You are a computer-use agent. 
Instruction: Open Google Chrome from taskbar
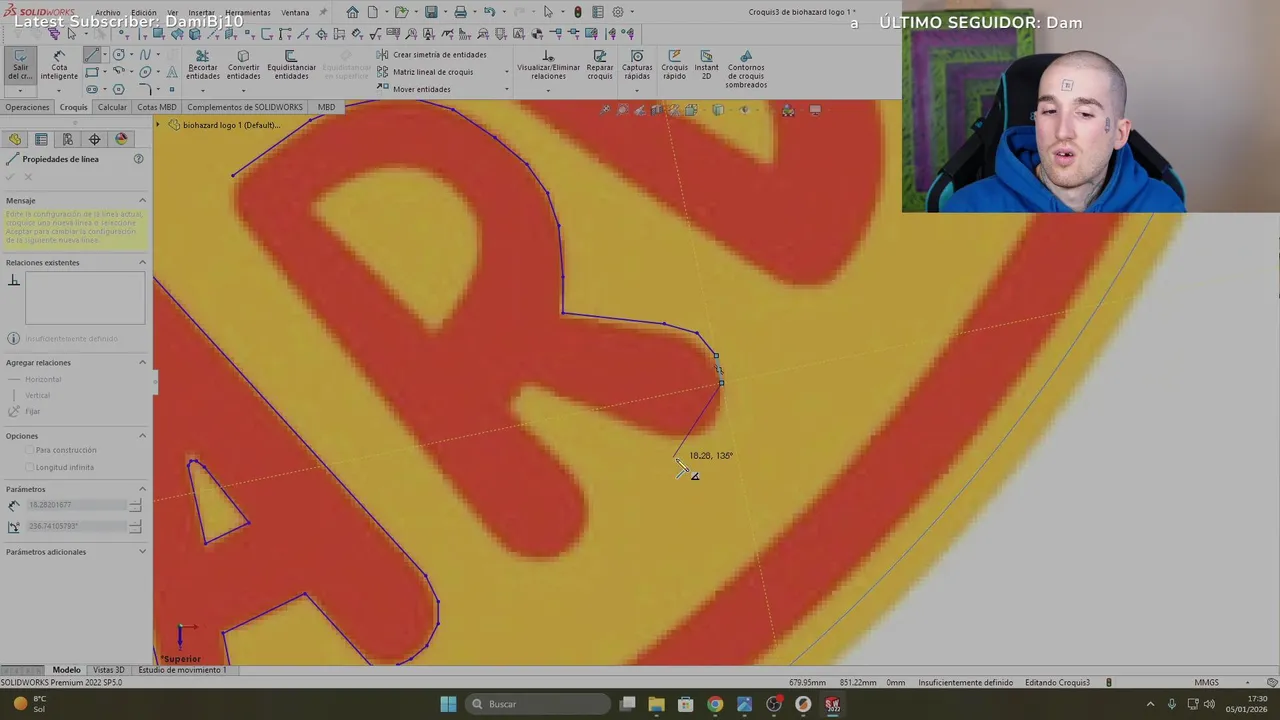point(714,704)
